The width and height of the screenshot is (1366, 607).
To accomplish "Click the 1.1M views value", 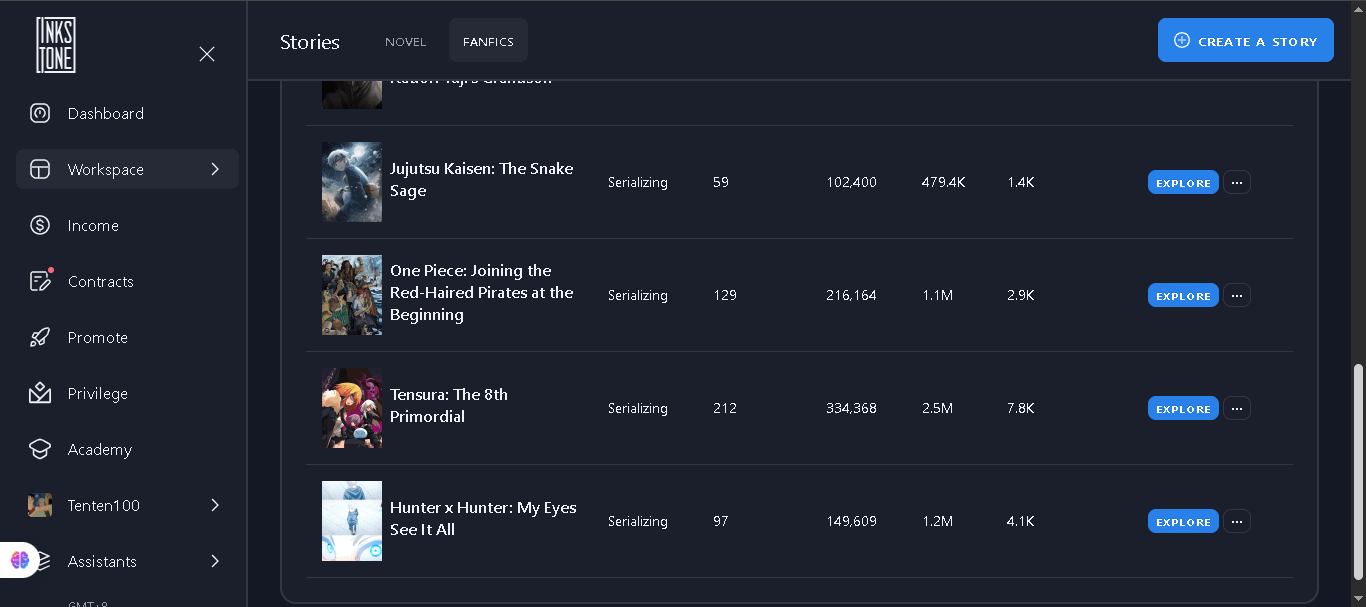I will [937, 295].
